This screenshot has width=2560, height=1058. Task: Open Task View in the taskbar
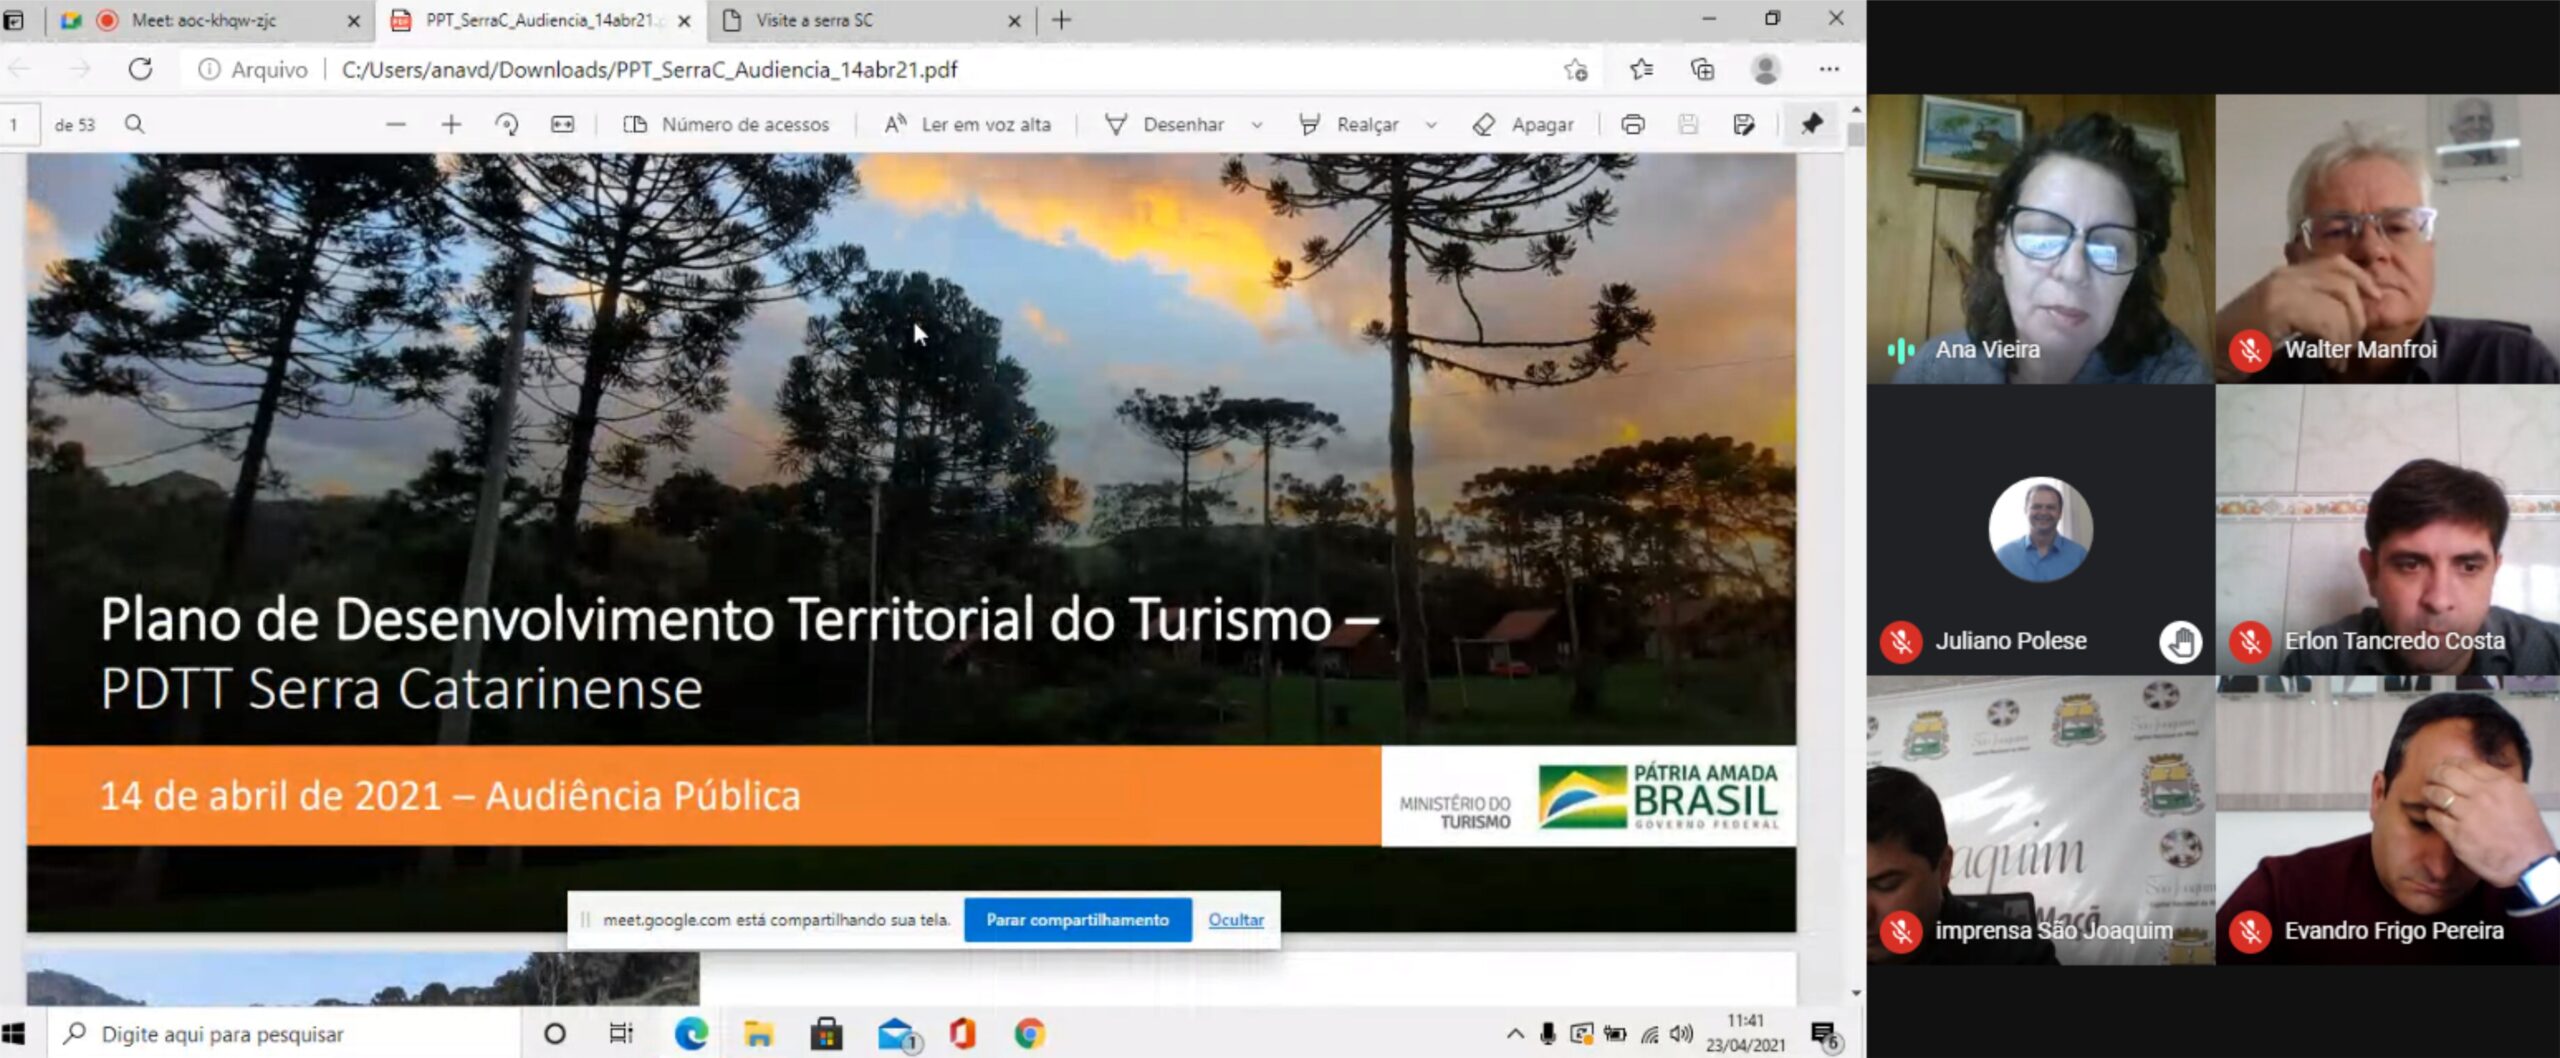[621, 1033]
